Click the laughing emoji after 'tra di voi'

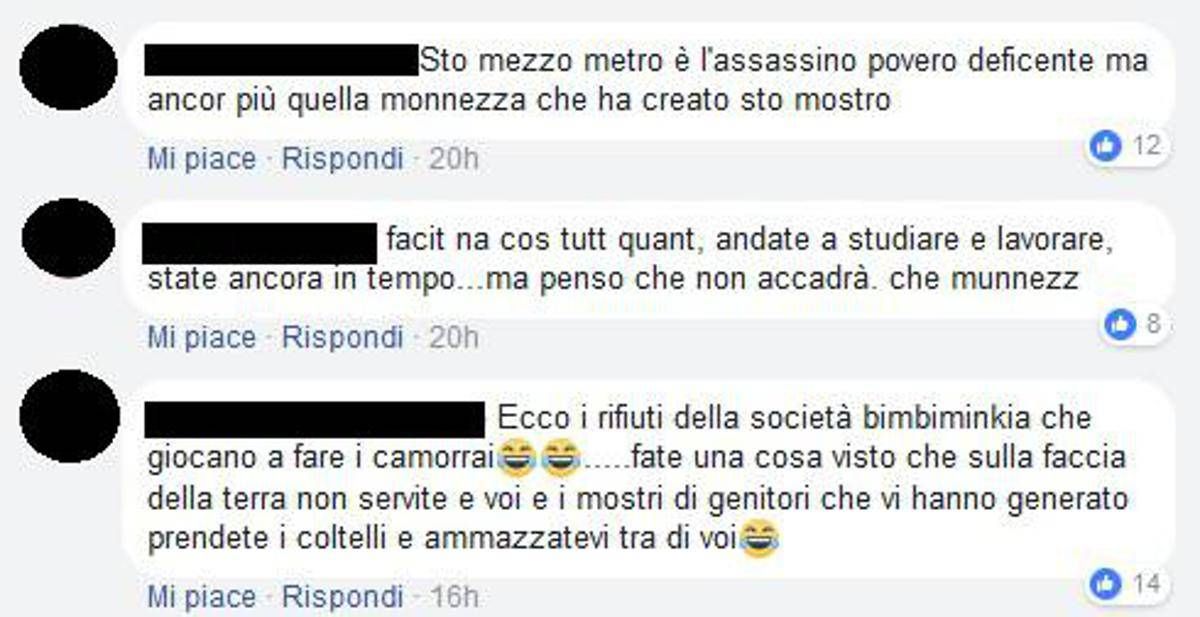coord(759,541)
